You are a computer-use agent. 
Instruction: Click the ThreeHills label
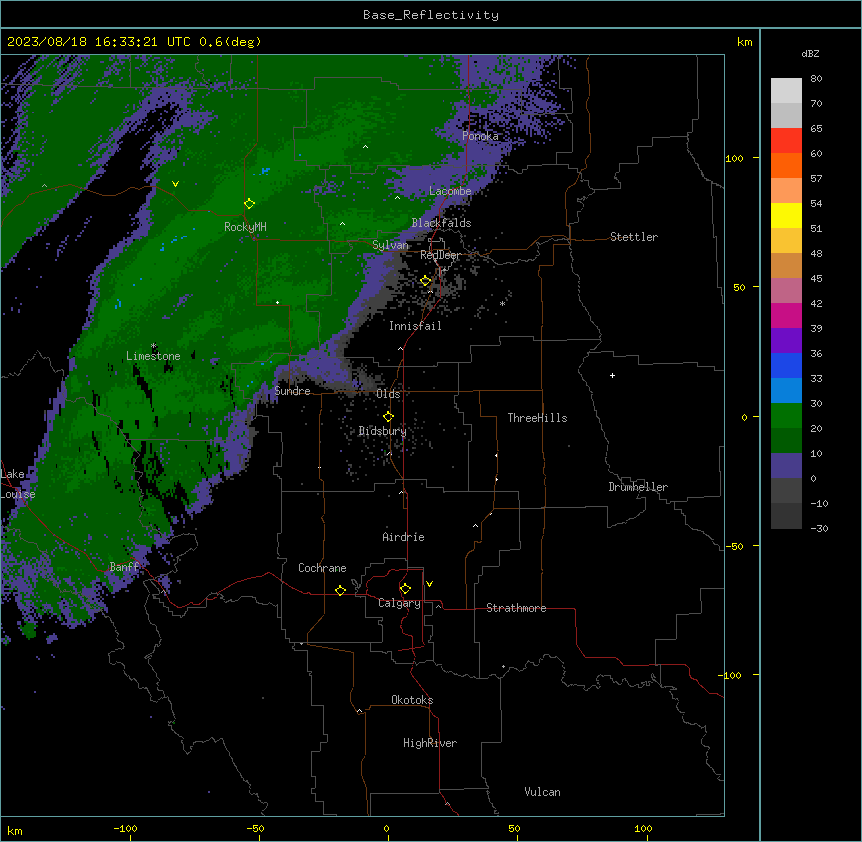pos(537,418)
